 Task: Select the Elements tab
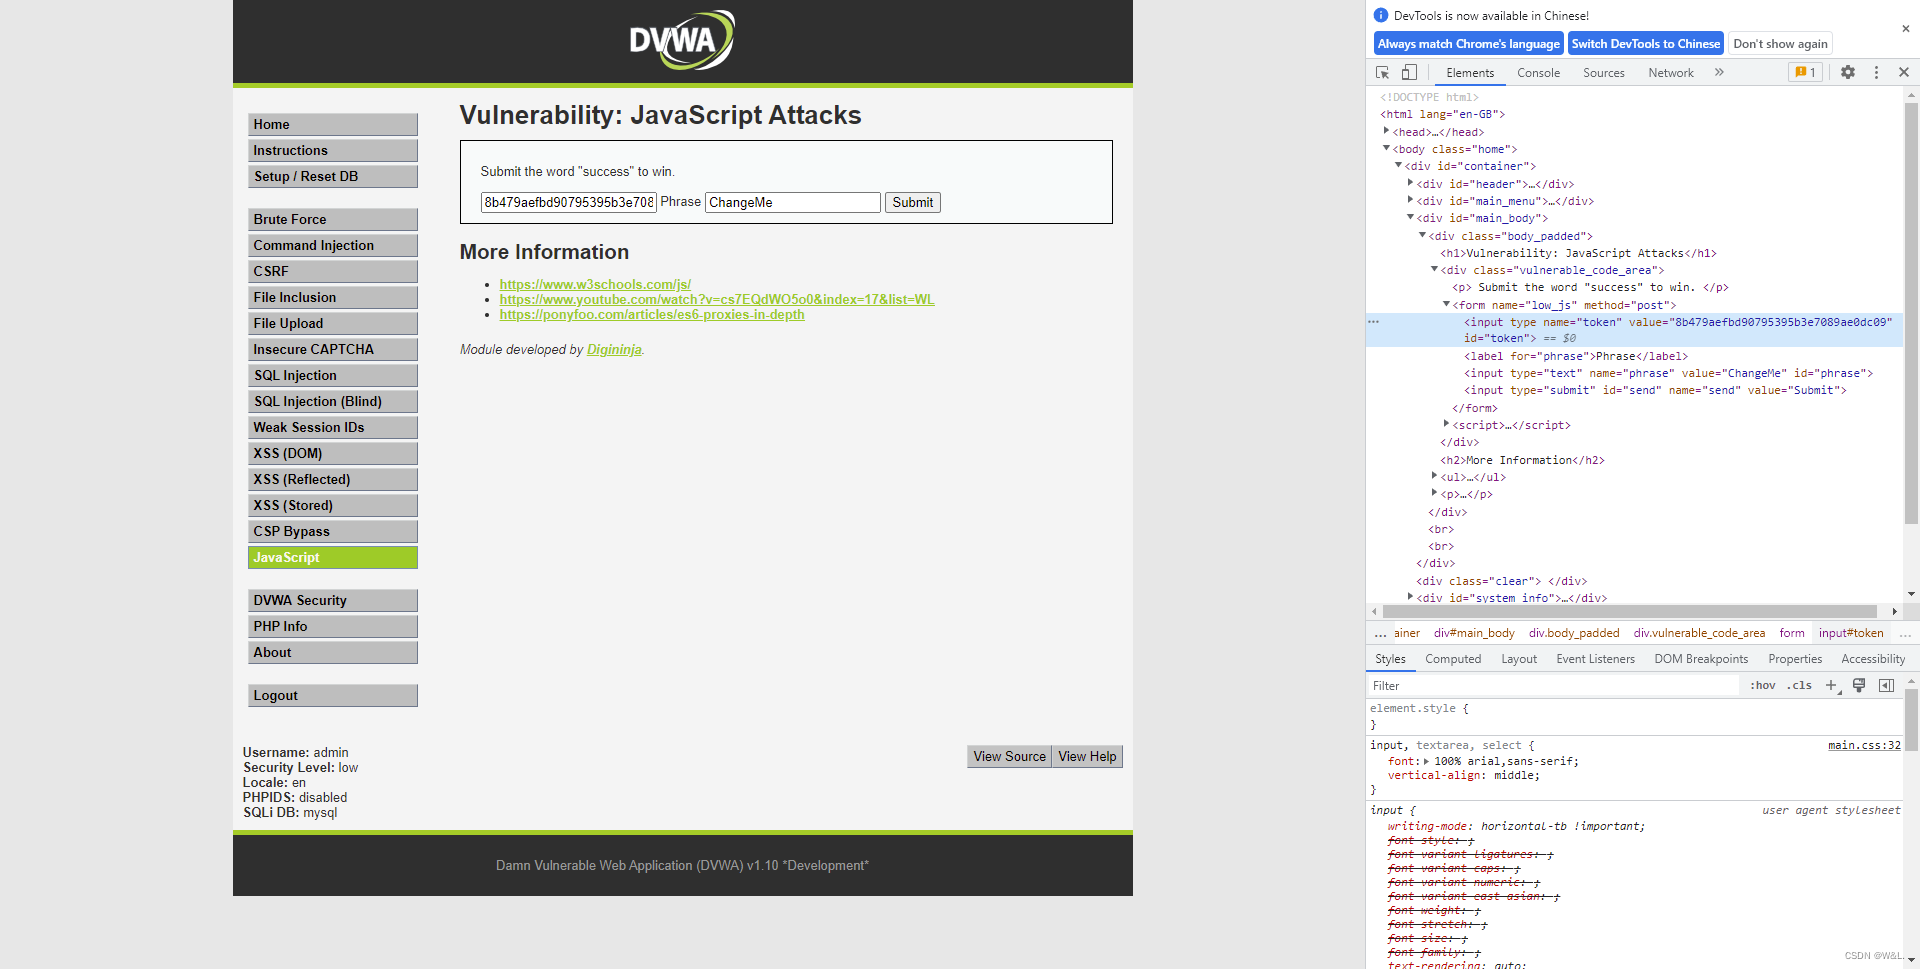[x=1470, y=73]
